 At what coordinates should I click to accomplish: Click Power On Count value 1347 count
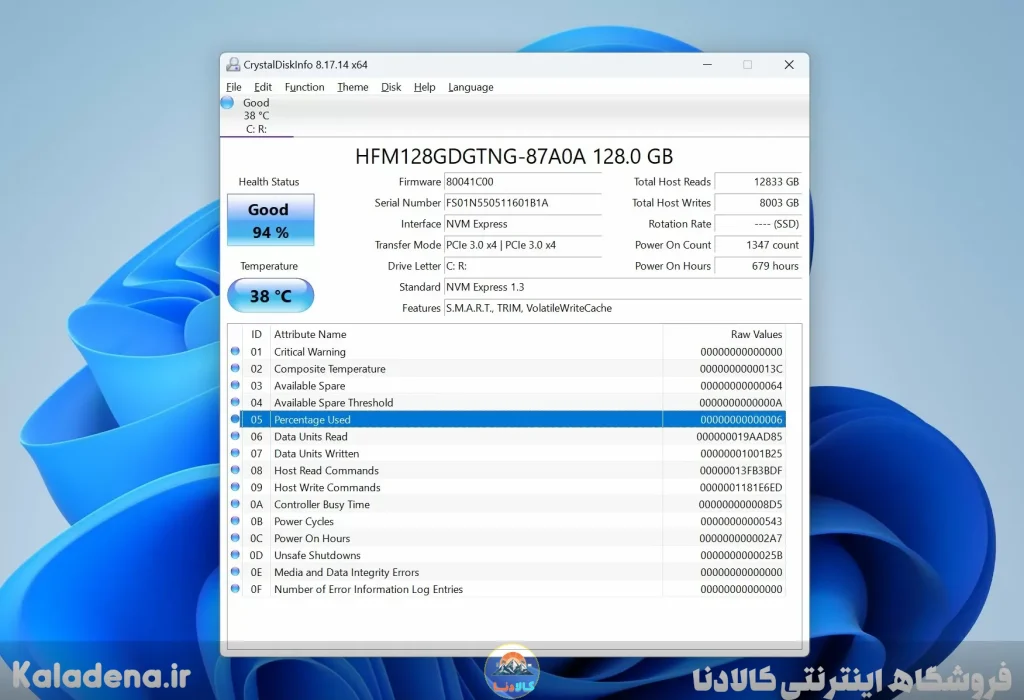(758, 245)
